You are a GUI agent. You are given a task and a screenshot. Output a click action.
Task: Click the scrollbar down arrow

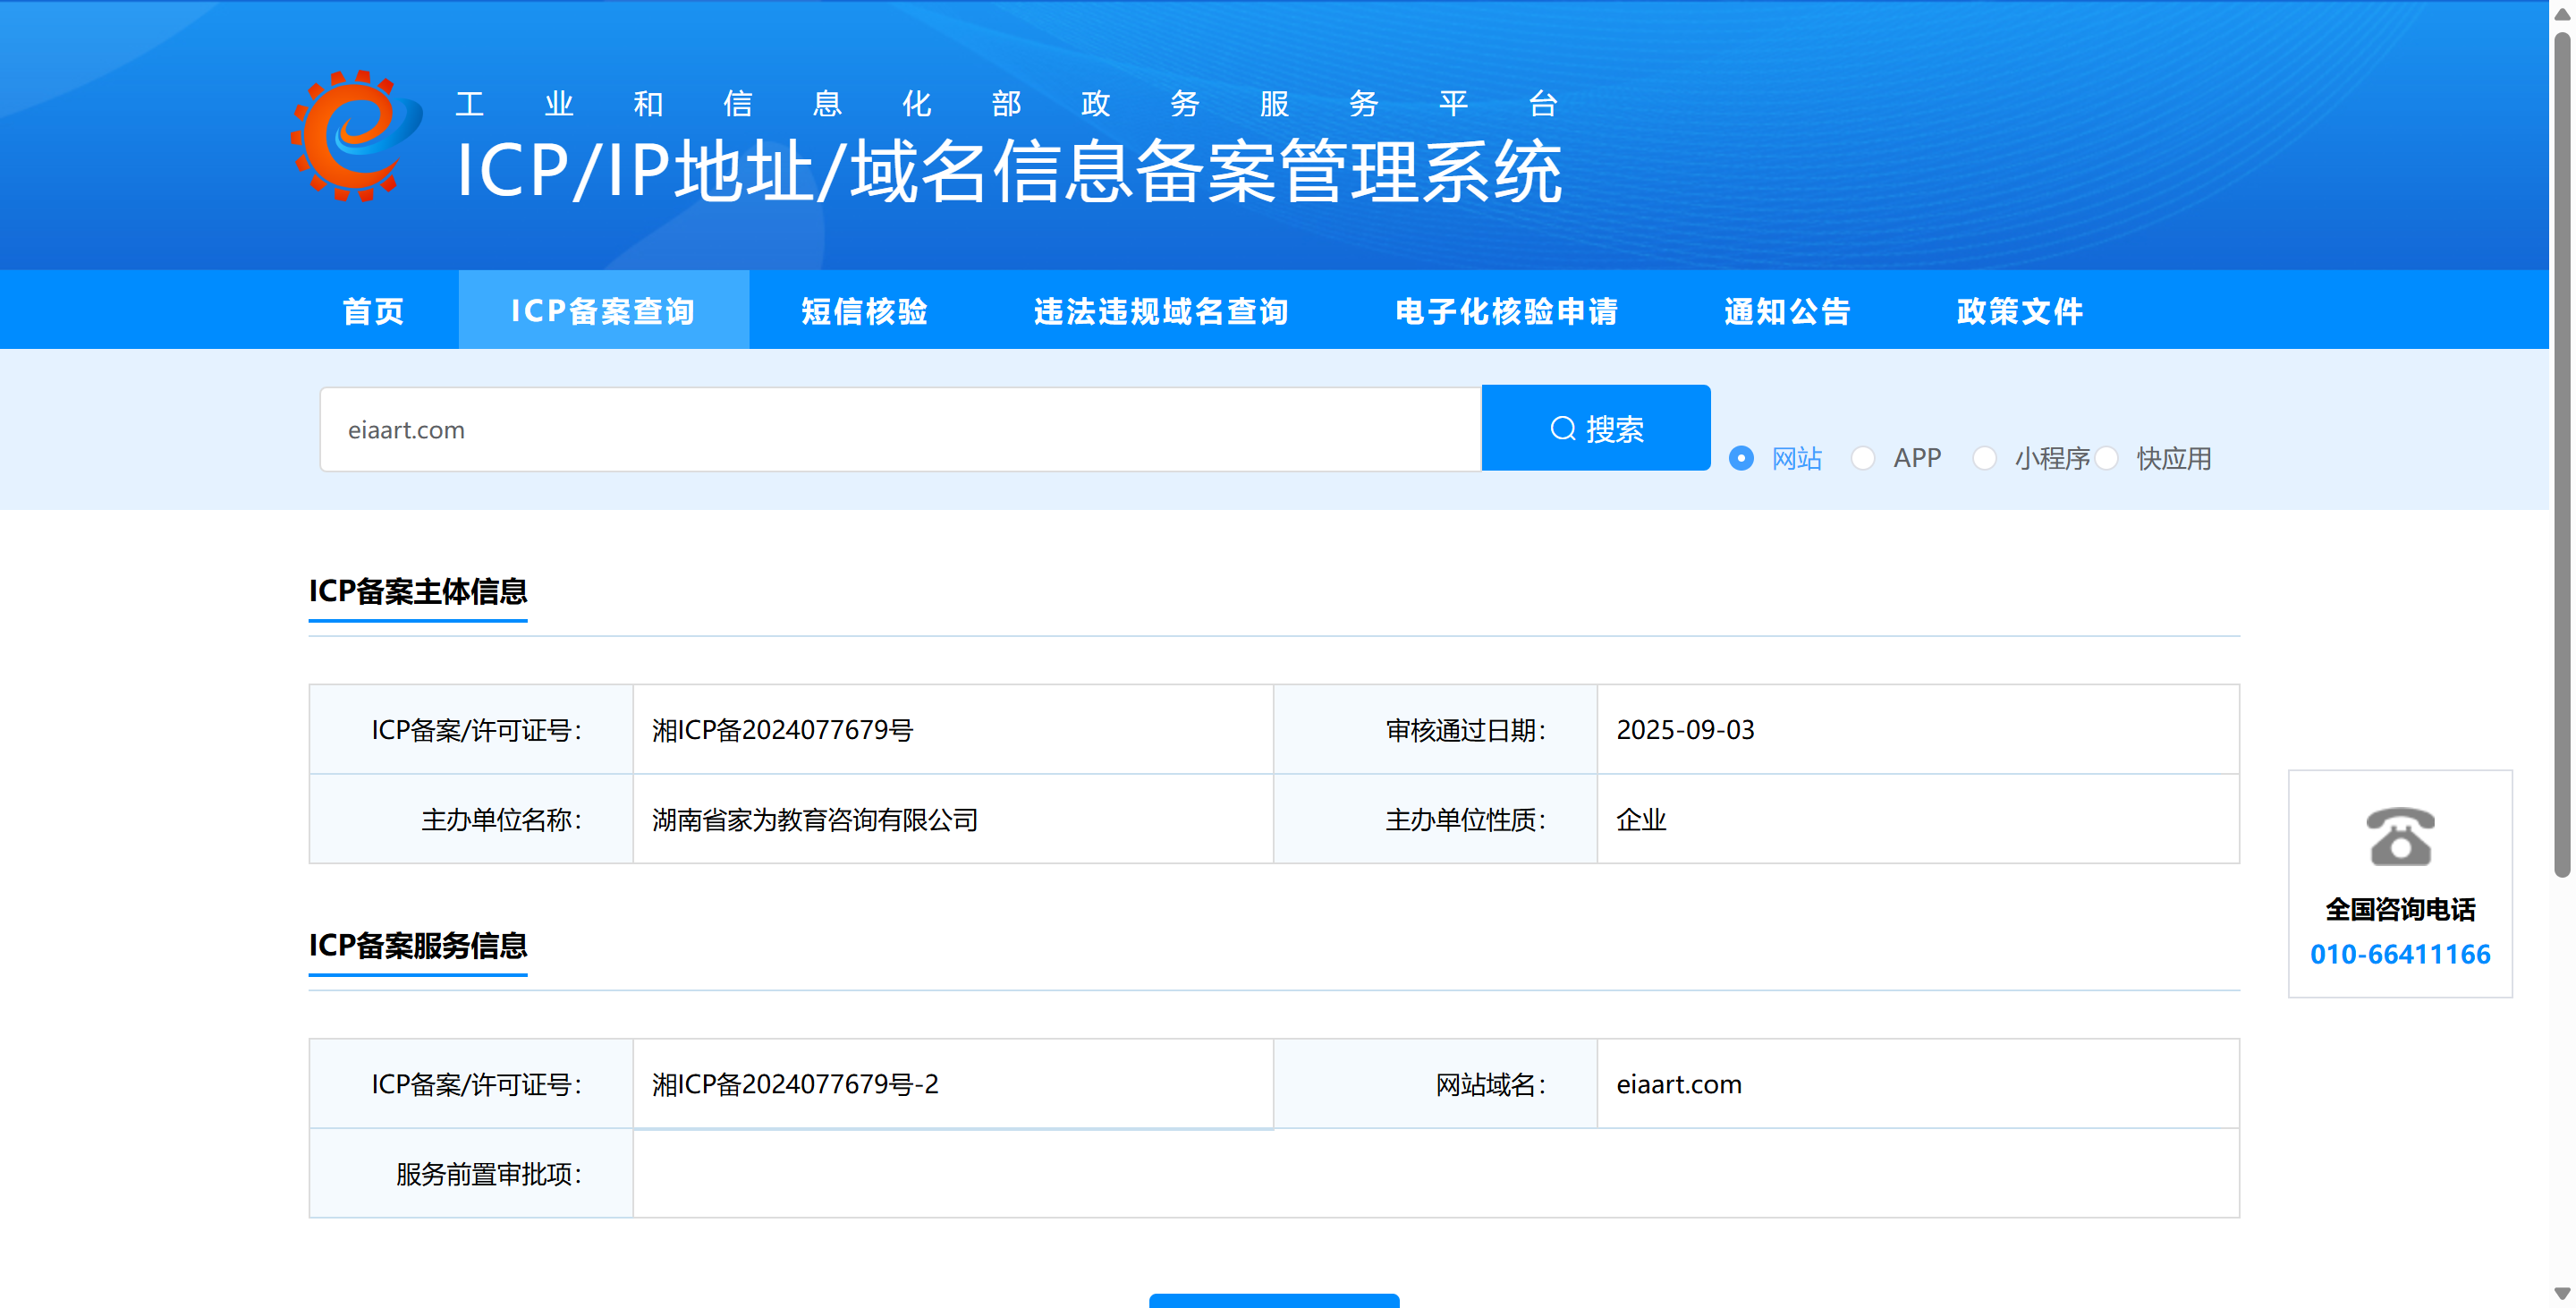point(2561,1294)
